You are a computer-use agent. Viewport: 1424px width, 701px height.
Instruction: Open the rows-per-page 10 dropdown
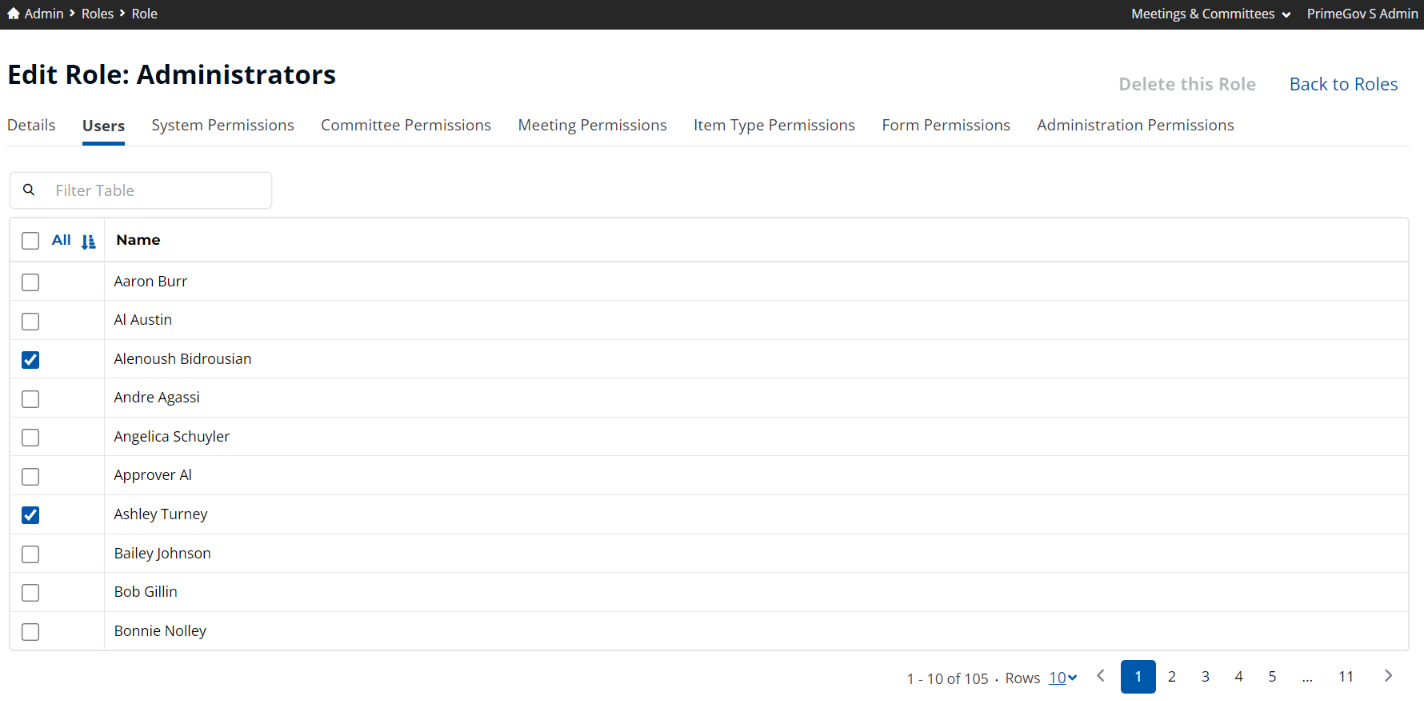coord(1062,678)
